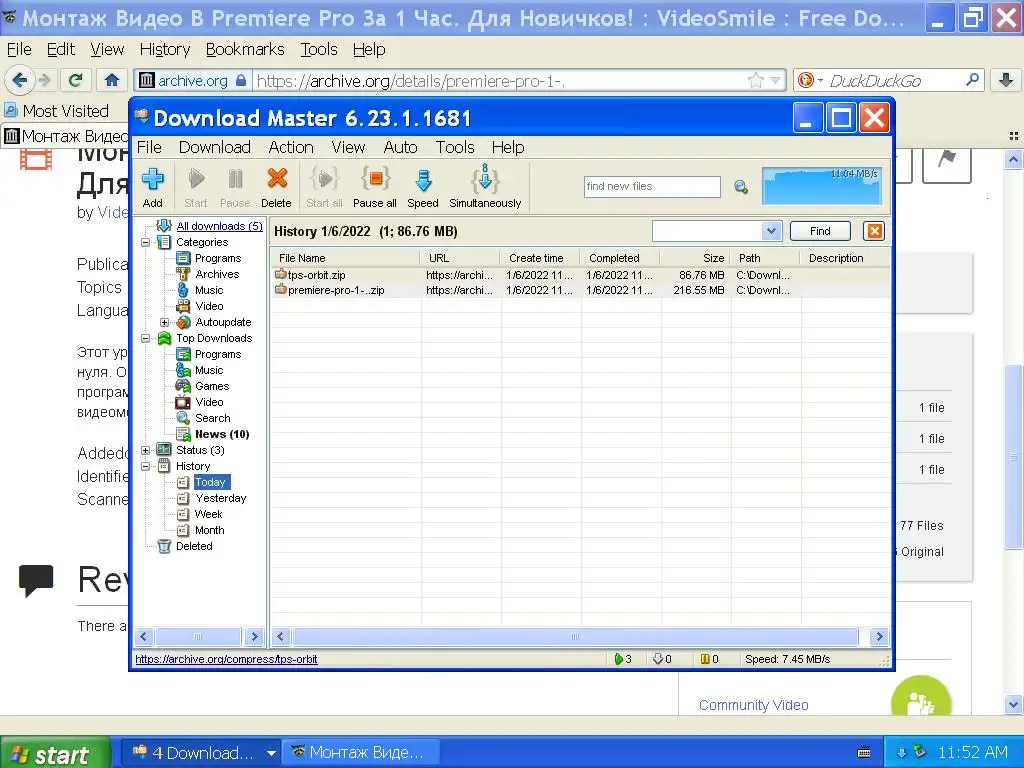Open taskbar Download Master group dropdown arrow

coord(271,753)
